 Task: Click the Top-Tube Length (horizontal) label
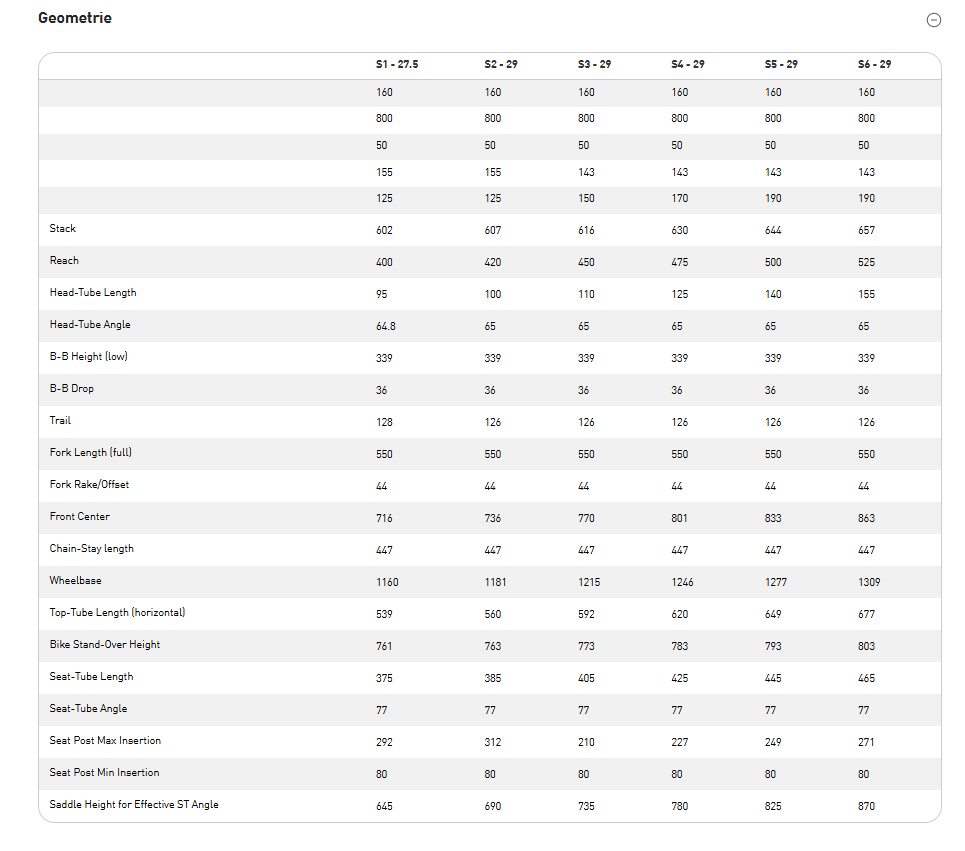click(x=117, y=613)
